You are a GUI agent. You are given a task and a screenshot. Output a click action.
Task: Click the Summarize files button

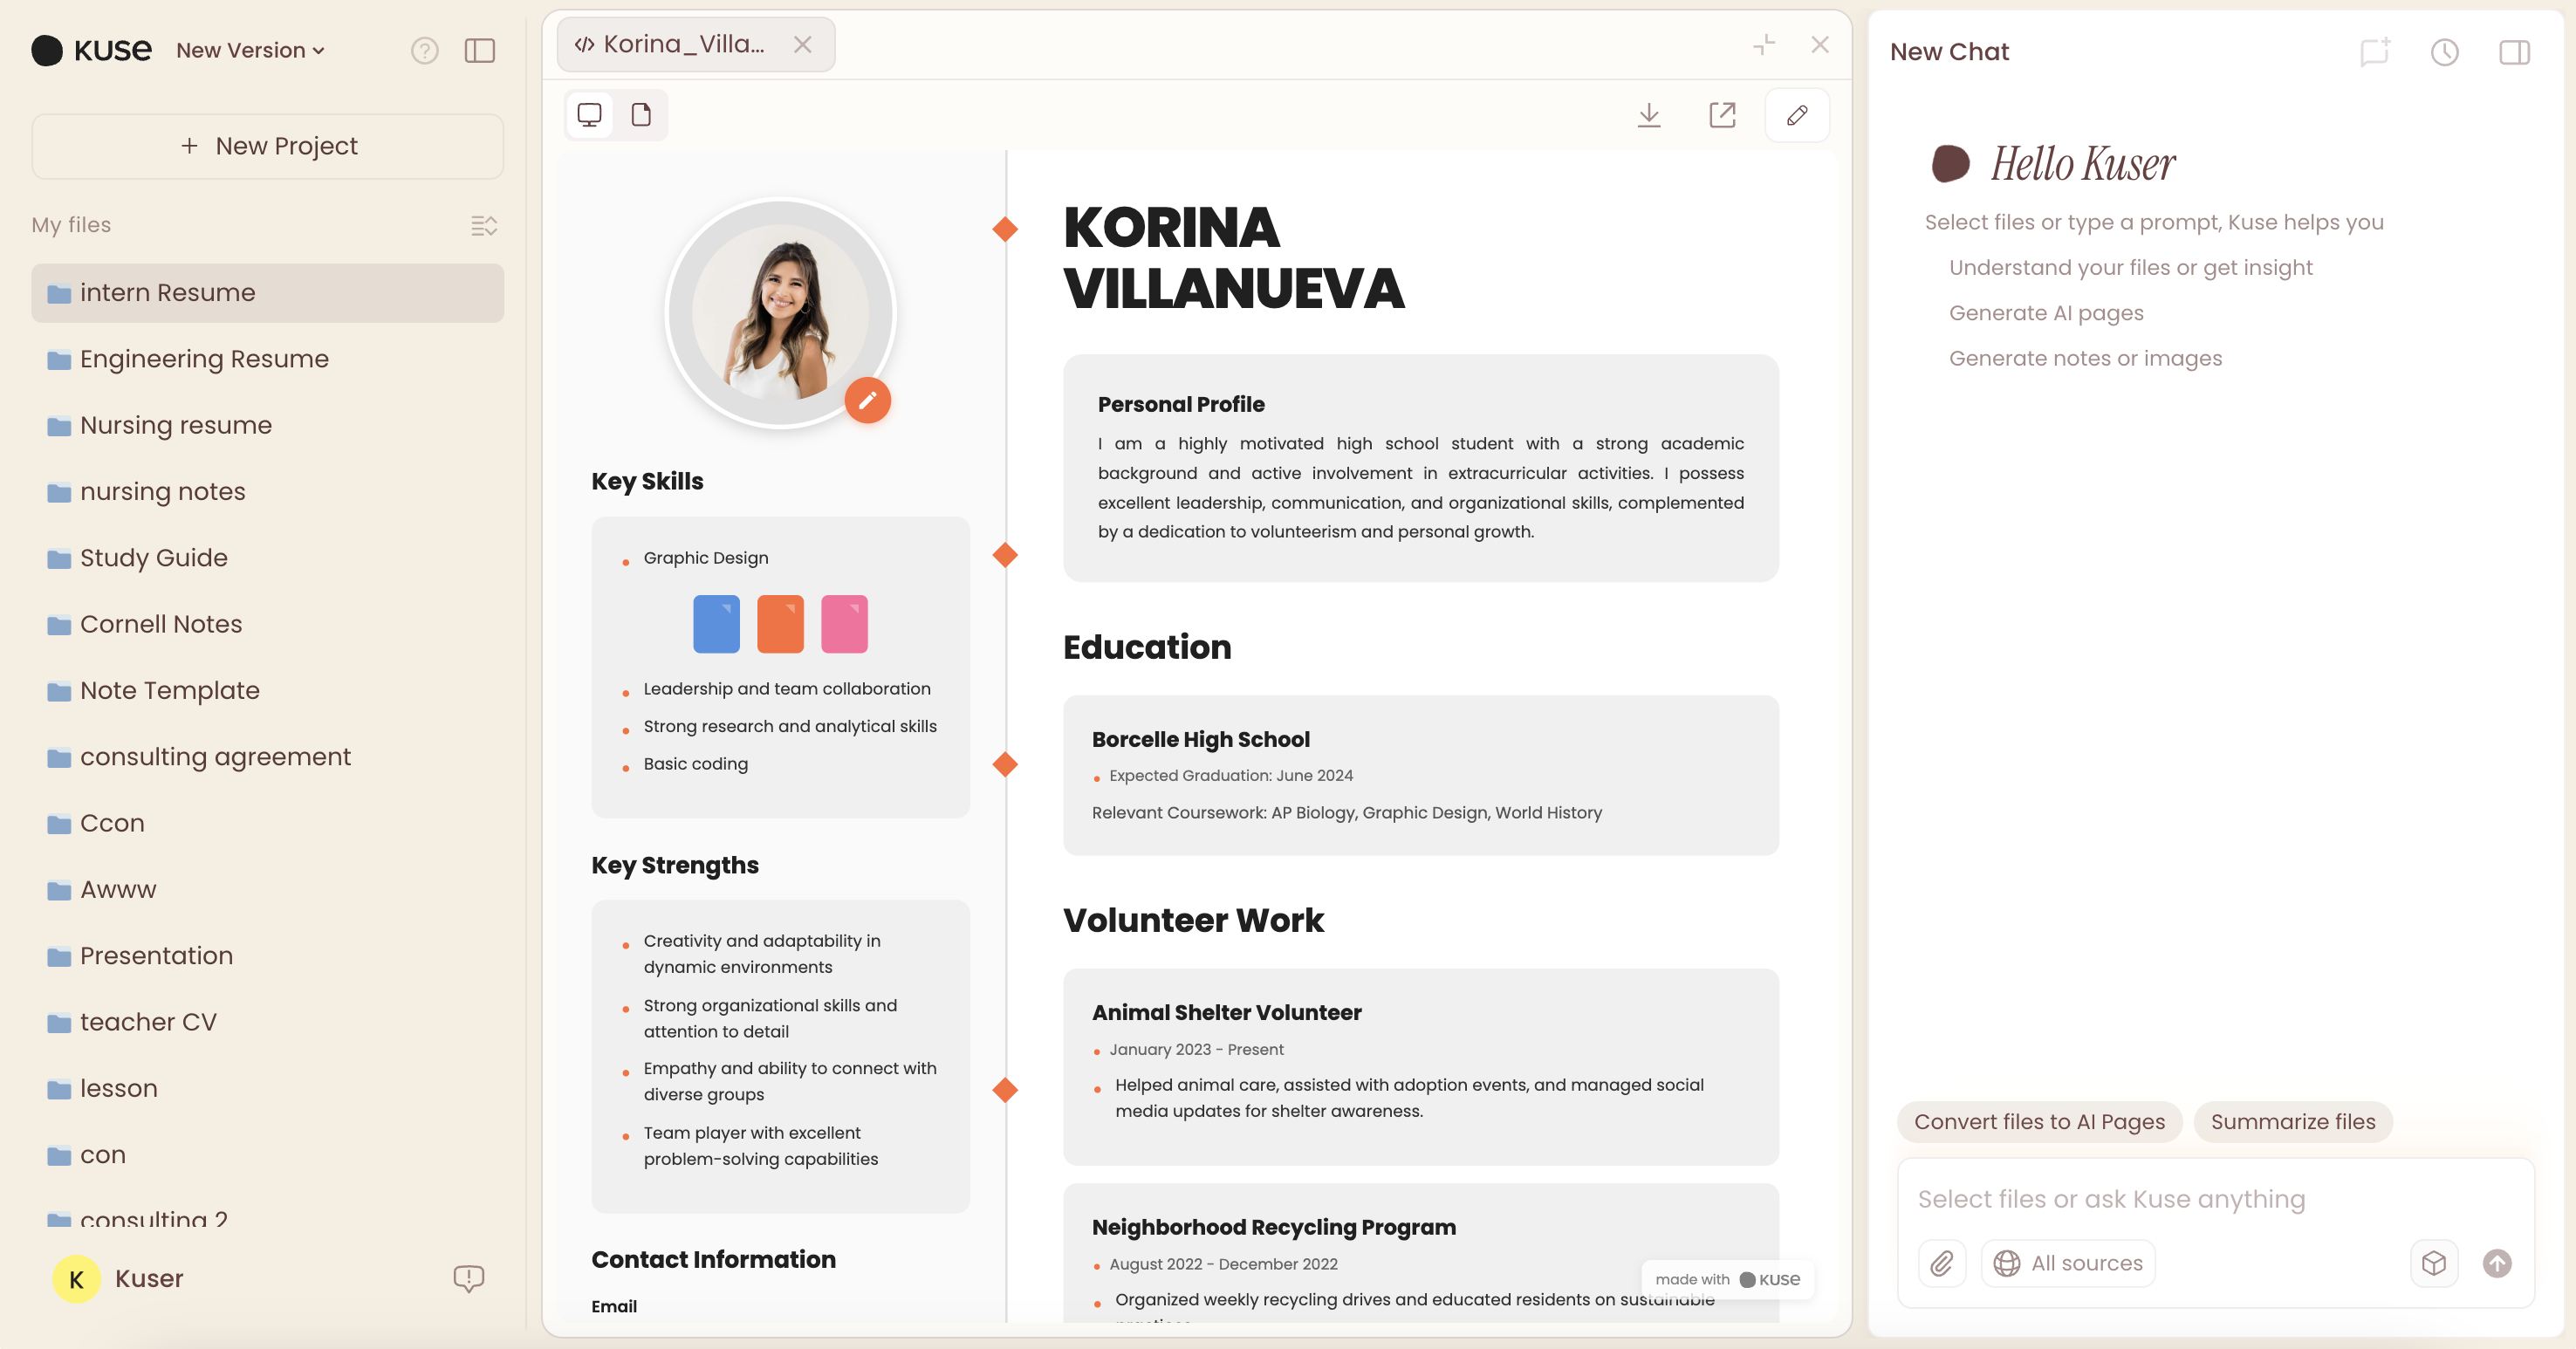tap(2293, 1121)
